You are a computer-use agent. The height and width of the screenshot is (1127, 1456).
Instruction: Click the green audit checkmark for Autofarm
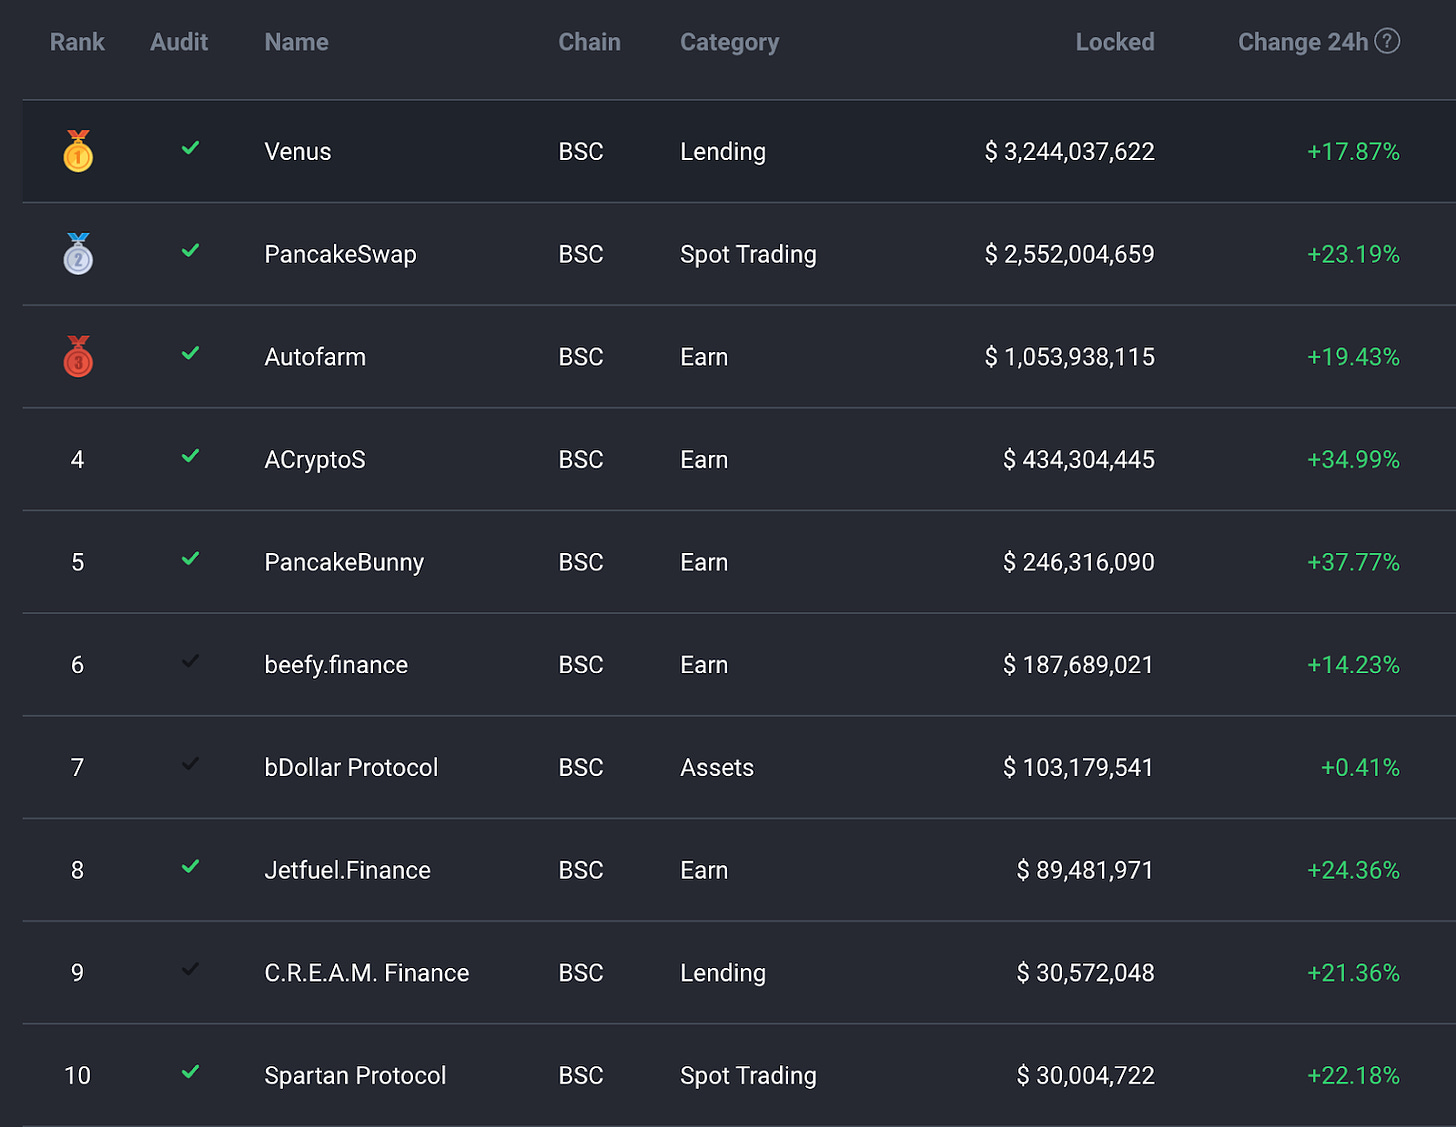point(190,354)
